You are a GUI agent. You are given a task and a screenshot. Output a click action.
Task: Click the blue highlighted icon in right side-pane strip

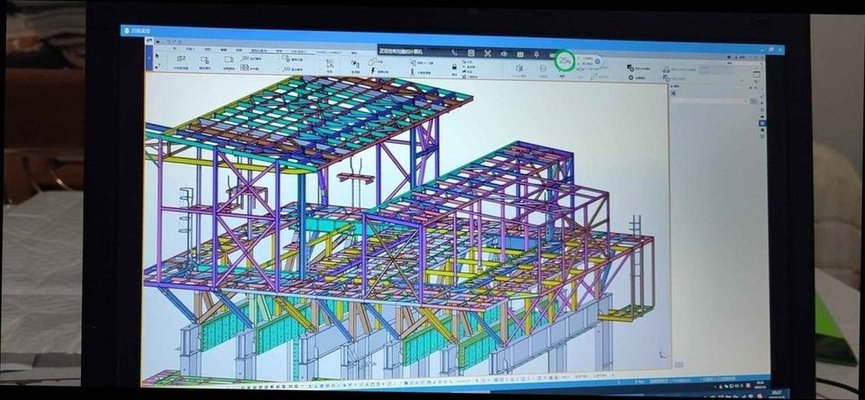[761, 123]
